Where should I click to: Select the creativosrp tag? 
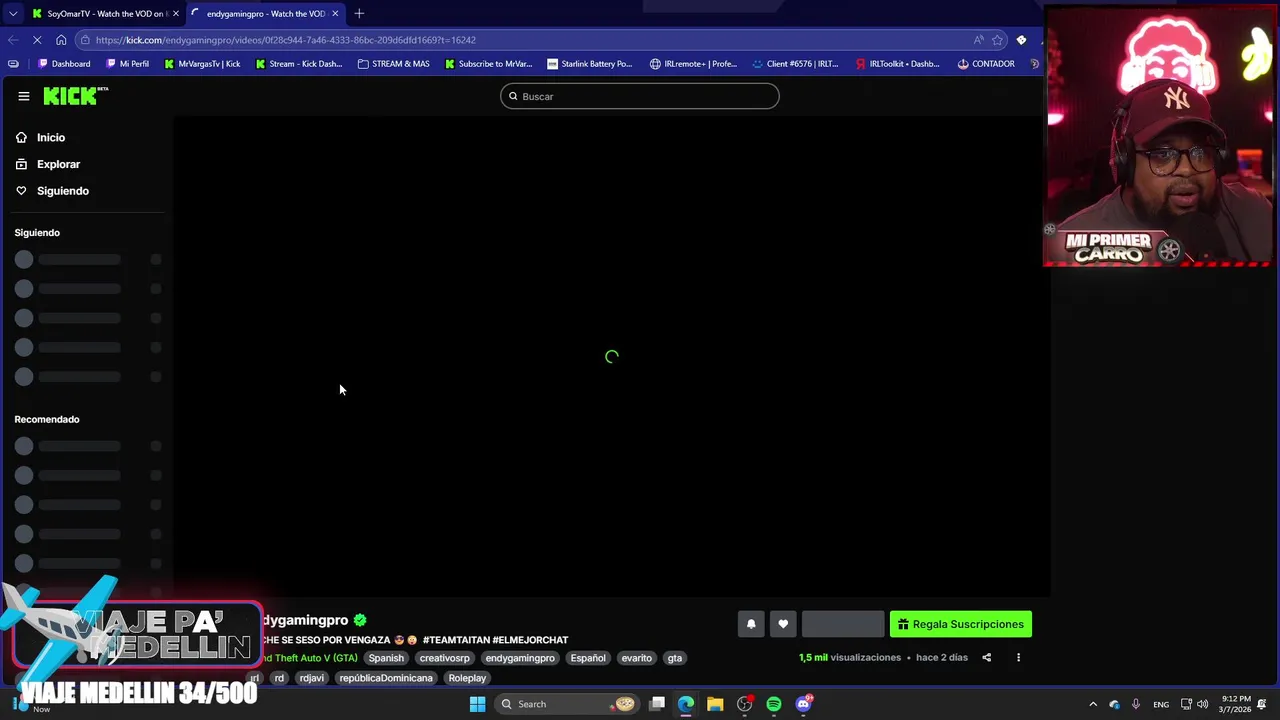coord(444,658)
